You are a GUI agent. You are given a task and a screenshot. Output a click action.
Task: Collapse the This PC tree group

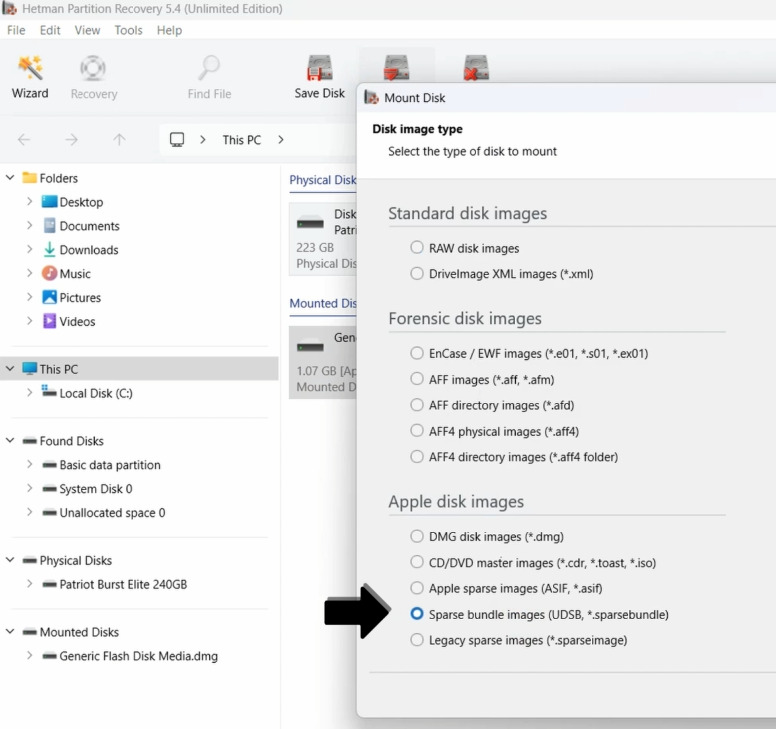click(x=10, y=368)
